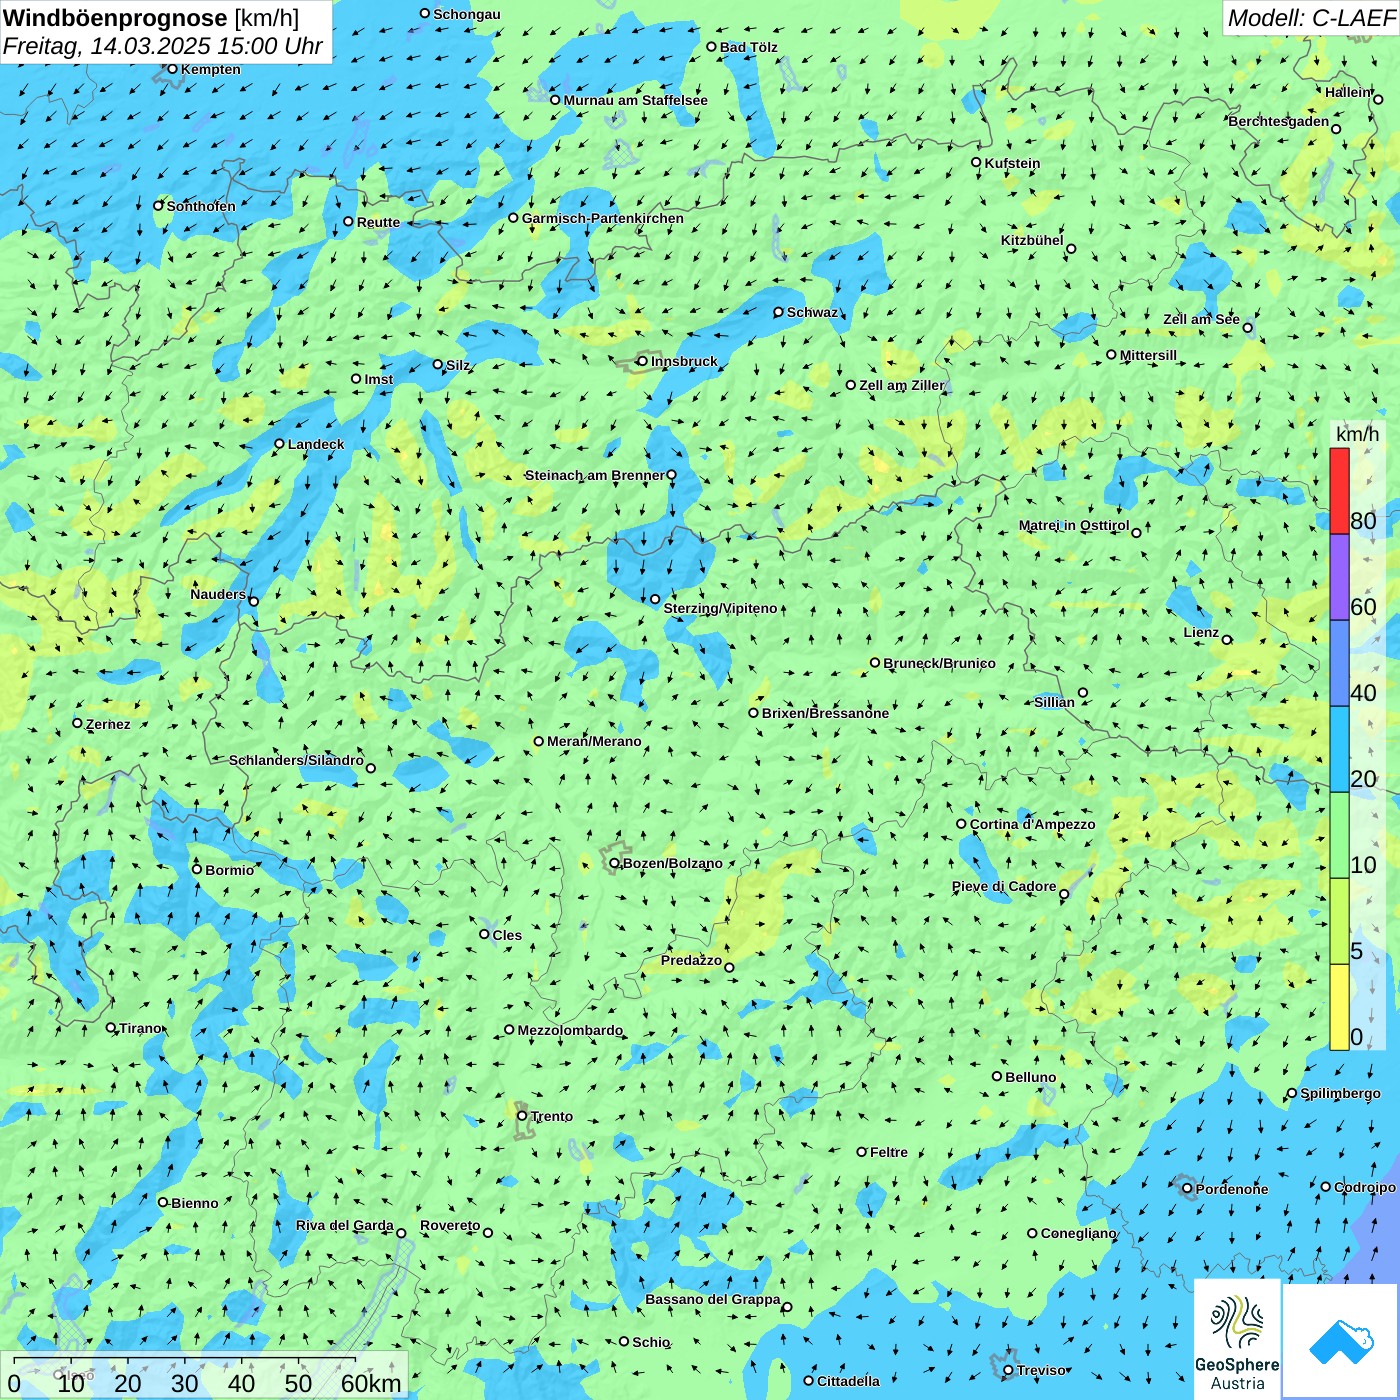Click the Windböenprognose title text
The image size is (1400, 1400).
click(115, 18)
